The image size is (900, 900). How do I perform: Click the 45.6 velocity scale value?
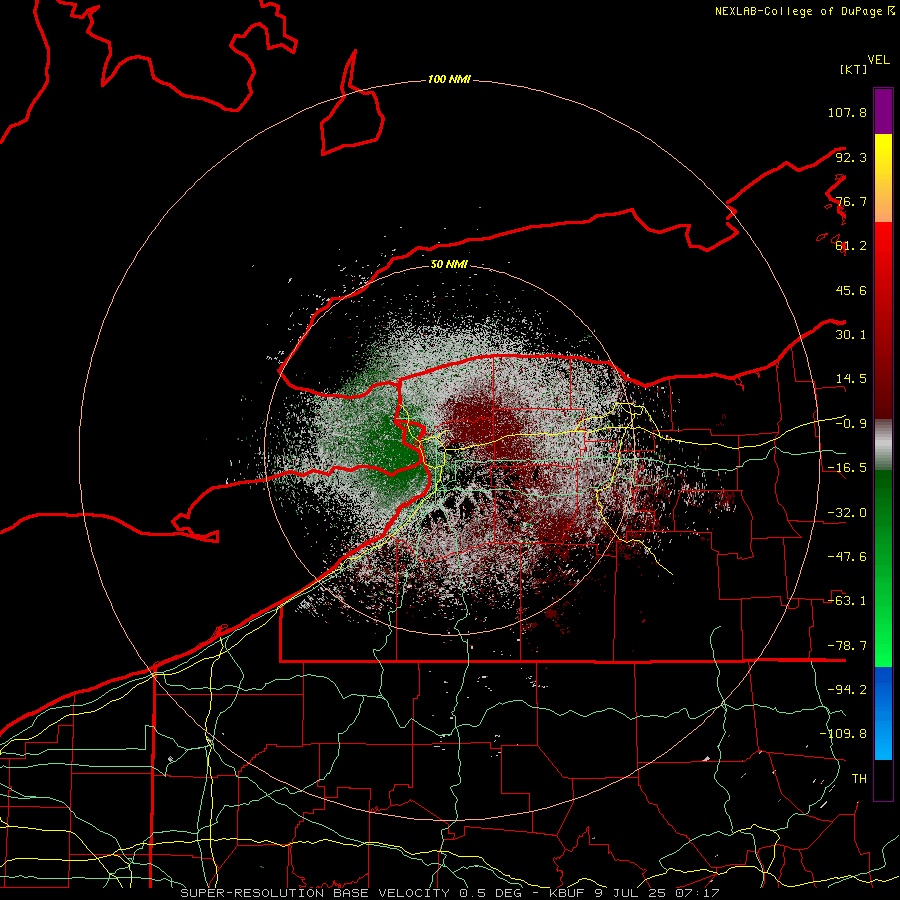pos(851,290)
